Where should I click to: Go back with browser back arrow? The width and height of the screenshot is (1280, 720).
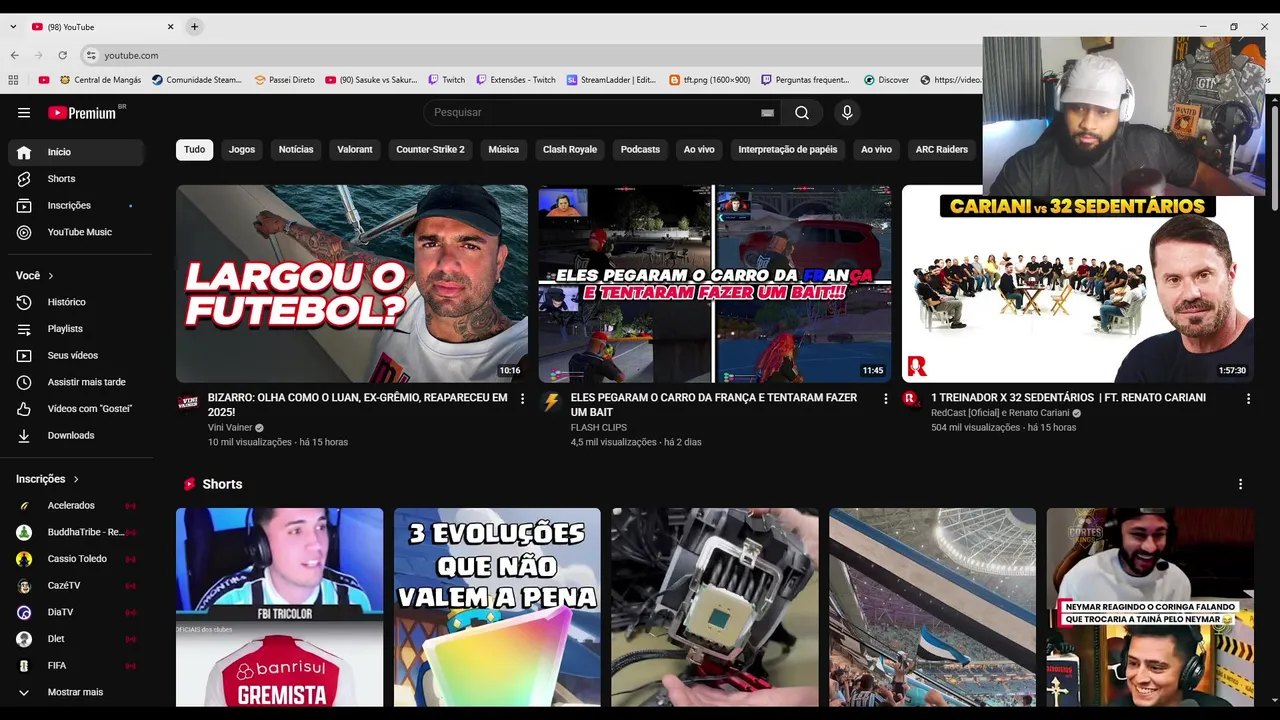click(14, 56)
